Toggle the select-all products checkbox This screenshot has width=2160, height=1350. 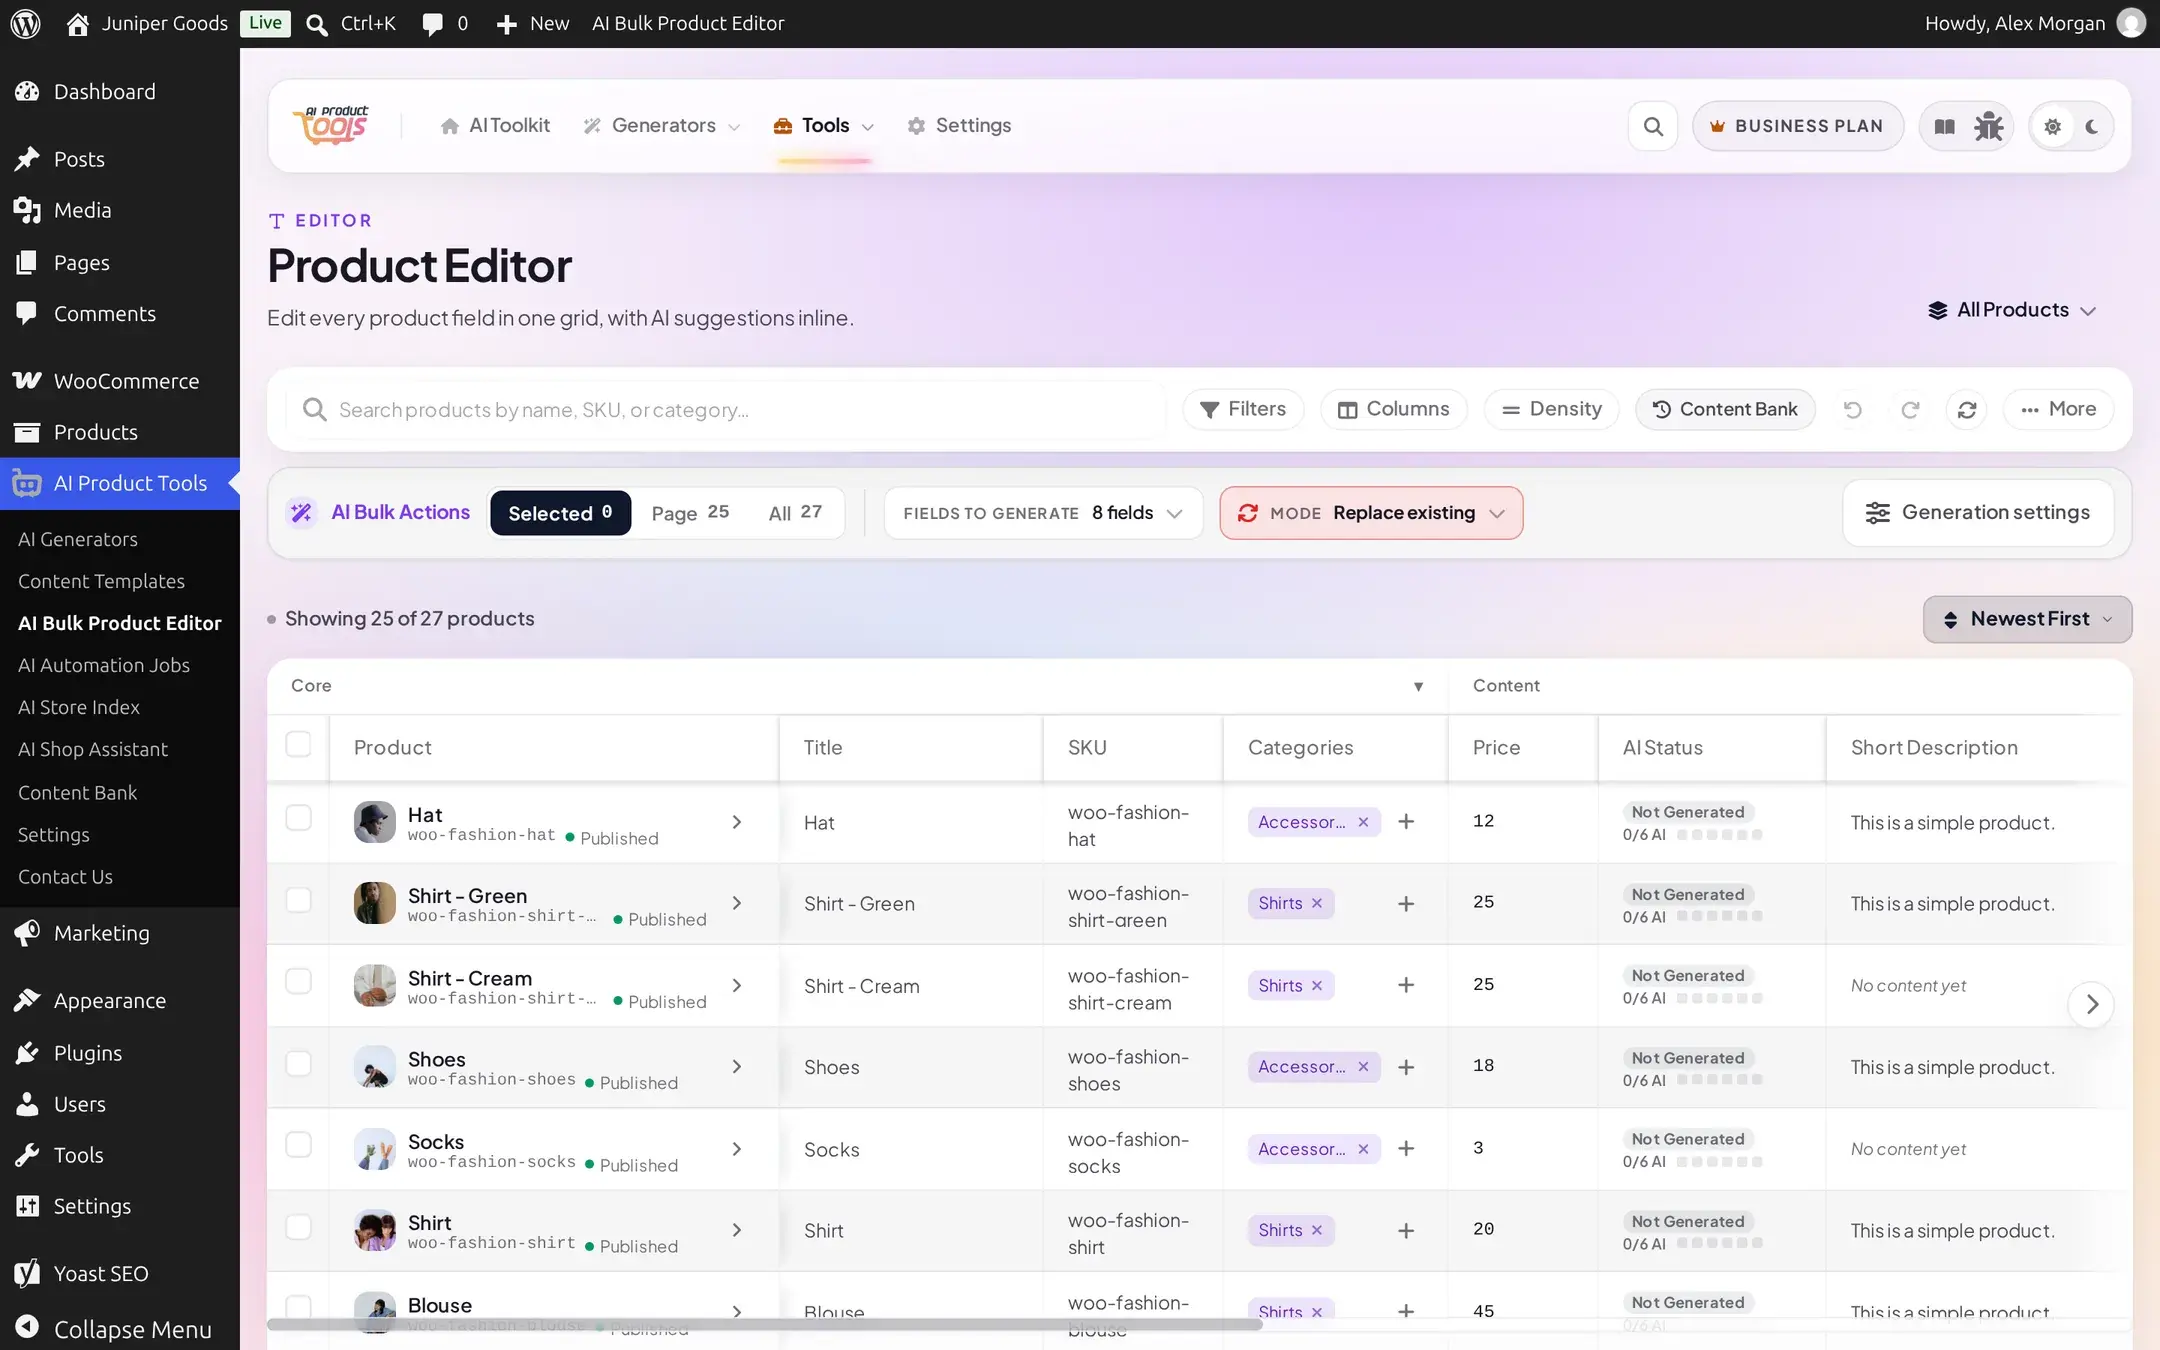tap(298, 745)
